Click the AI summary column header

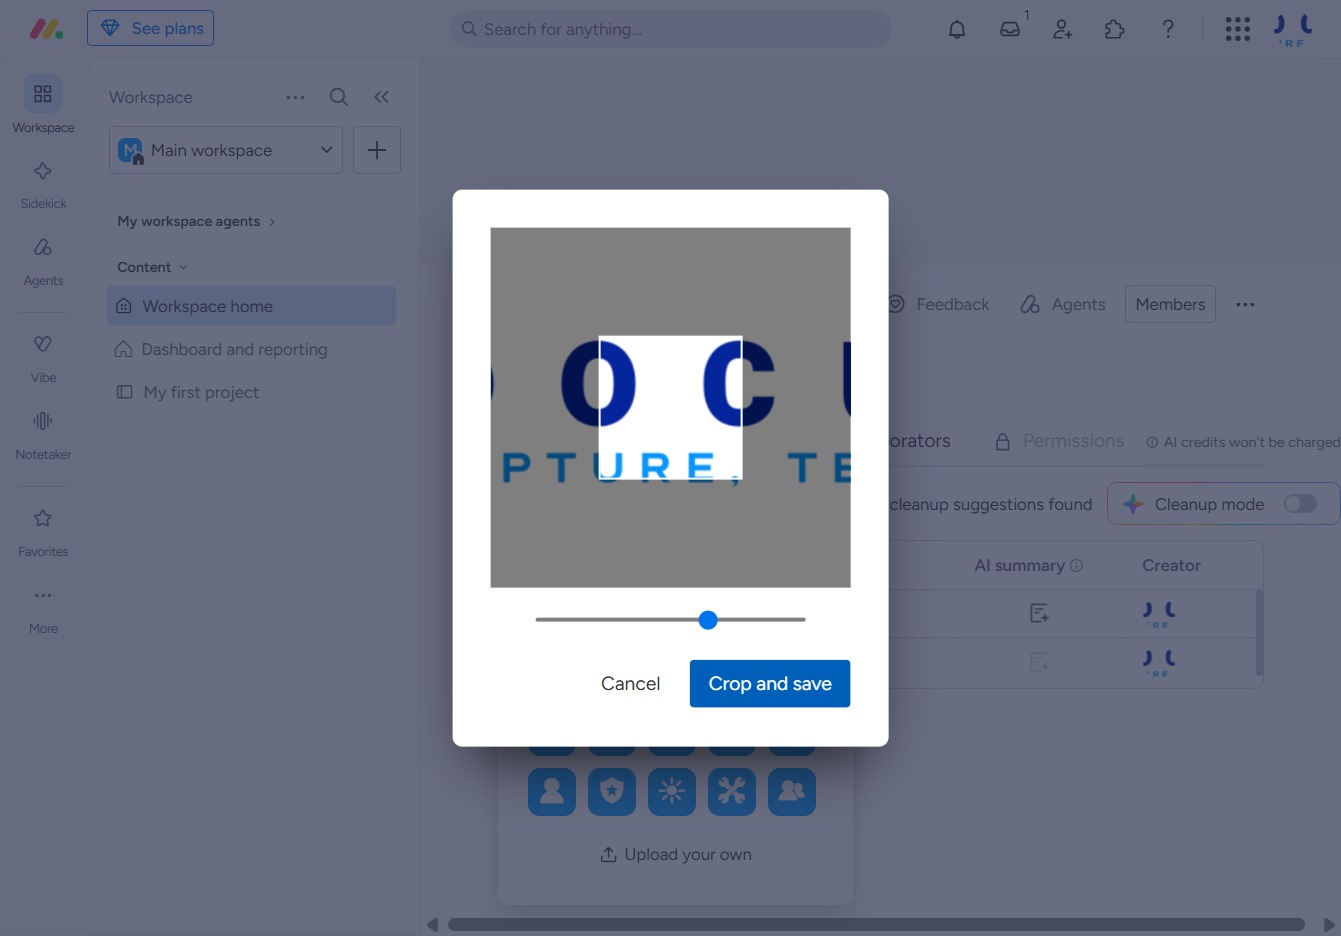1020,565
